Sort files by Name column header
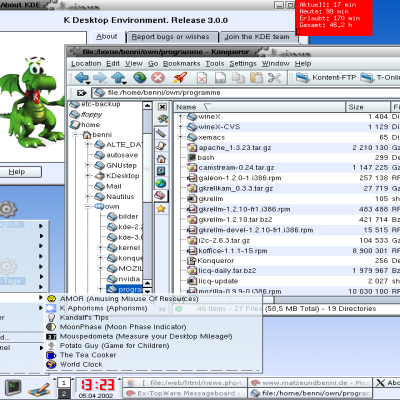Viewport: 400px width, 400px height. [260, 107]
